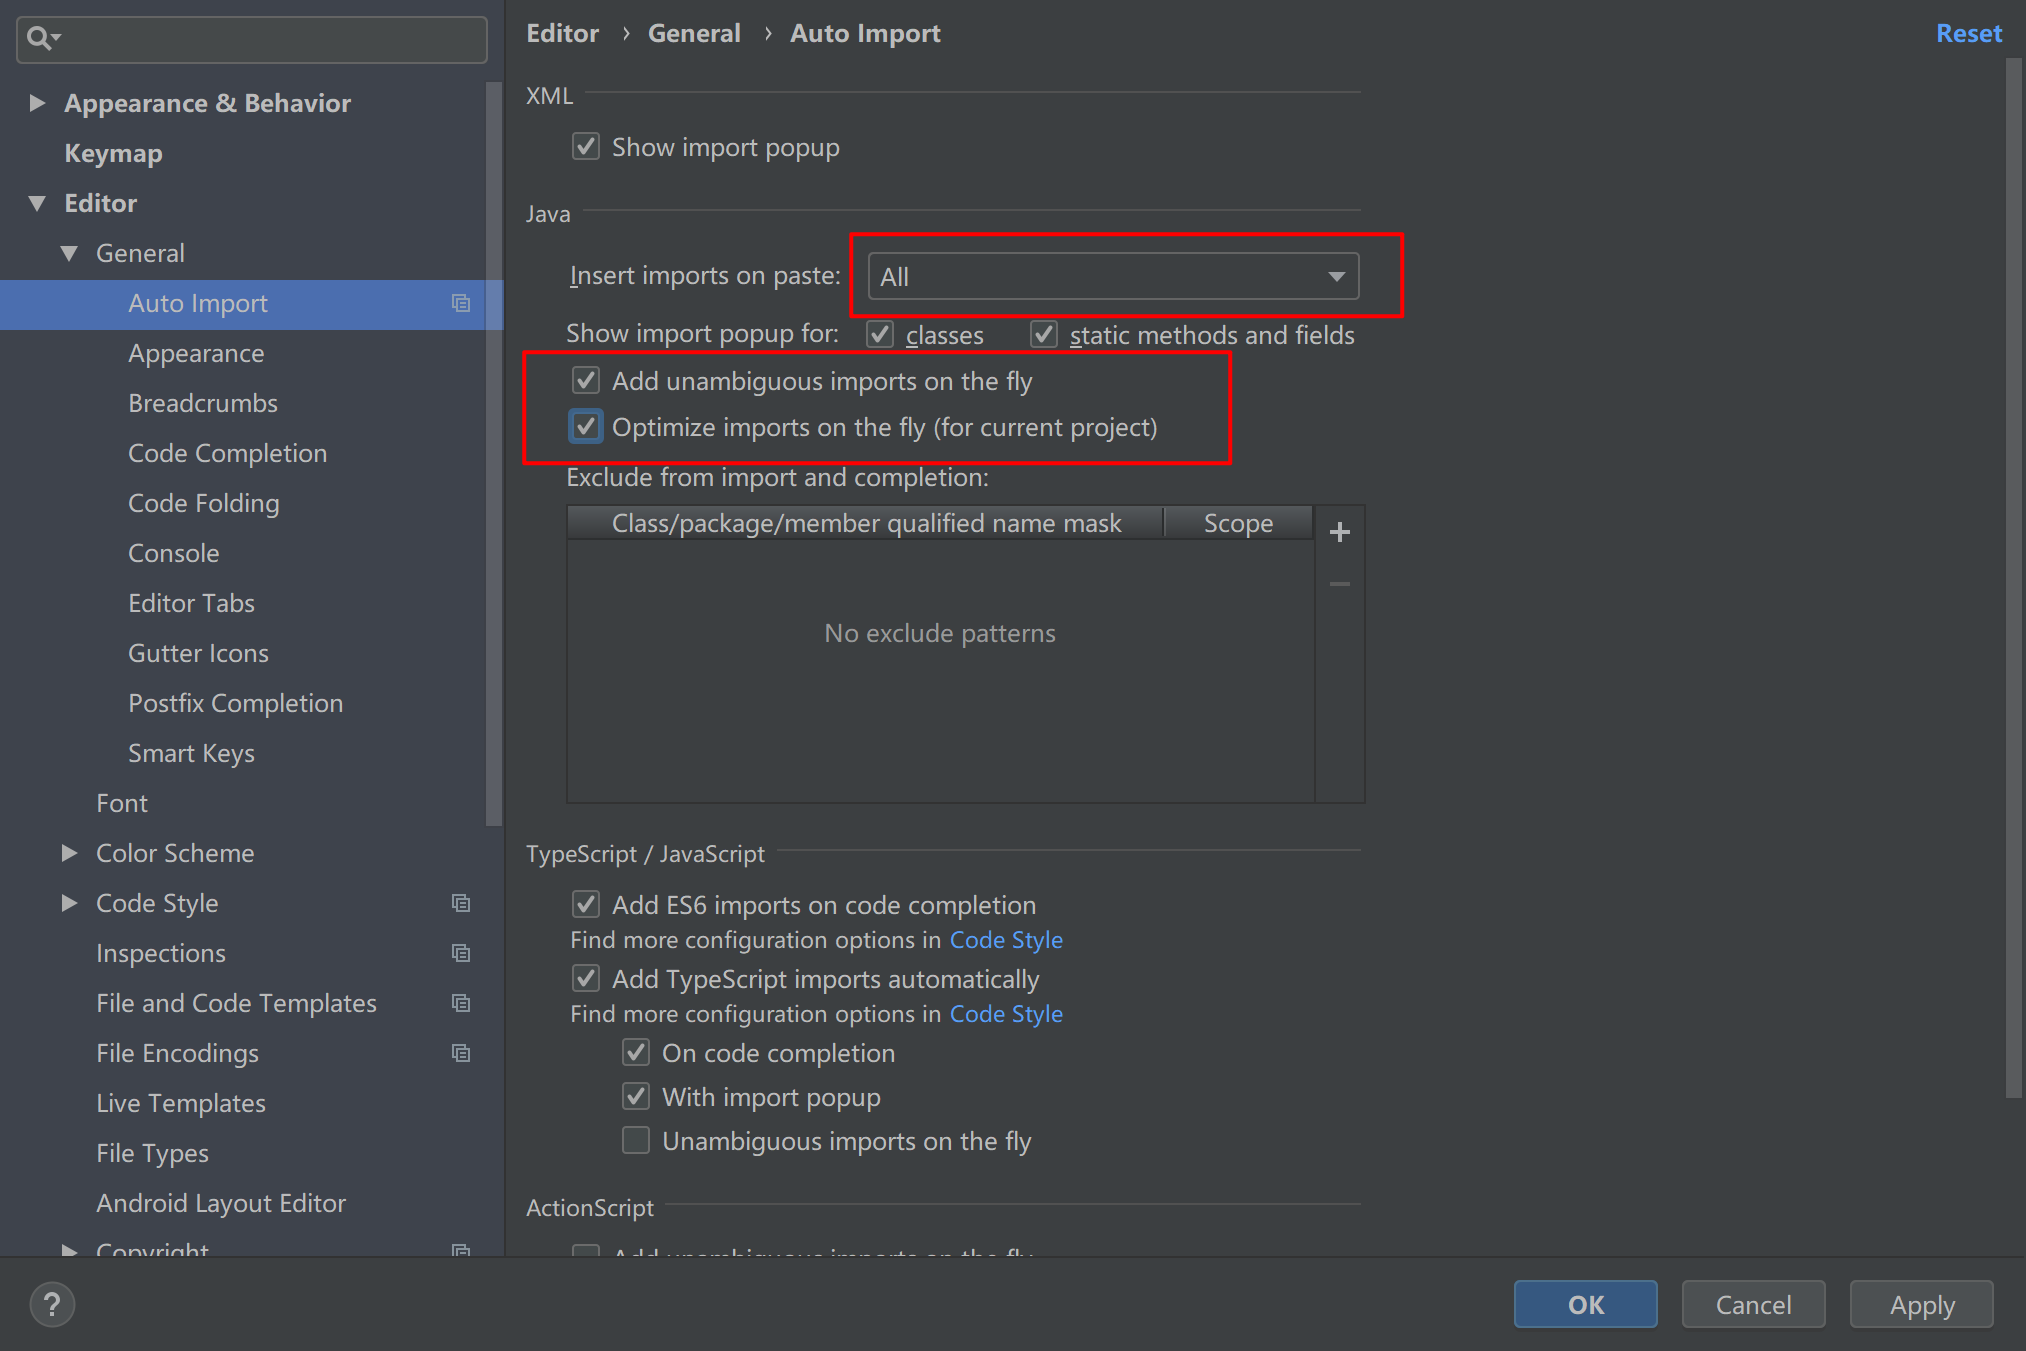Click project-level icon beside File Encodings
This screenshot has height=1351, width=2026.
coord(461,1053)
